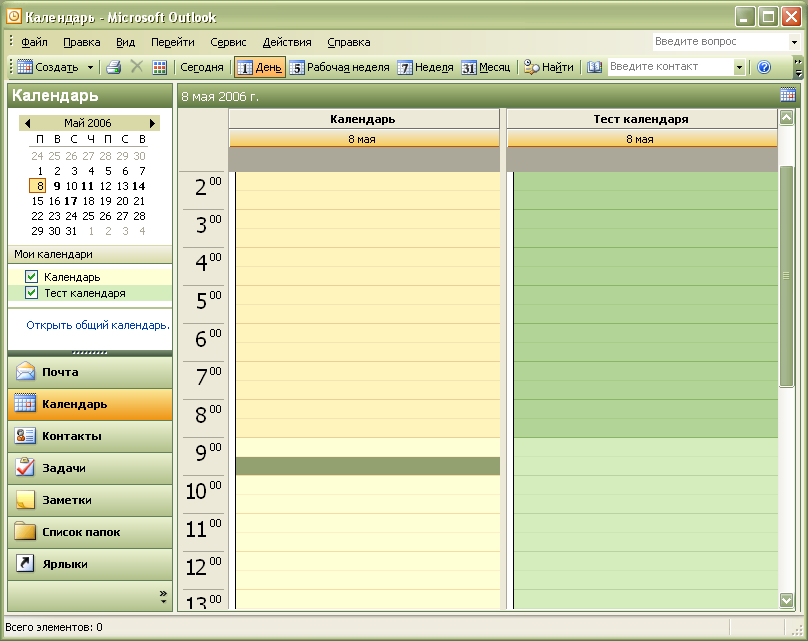Open the Список папок navigation button

tap(90, 532)
